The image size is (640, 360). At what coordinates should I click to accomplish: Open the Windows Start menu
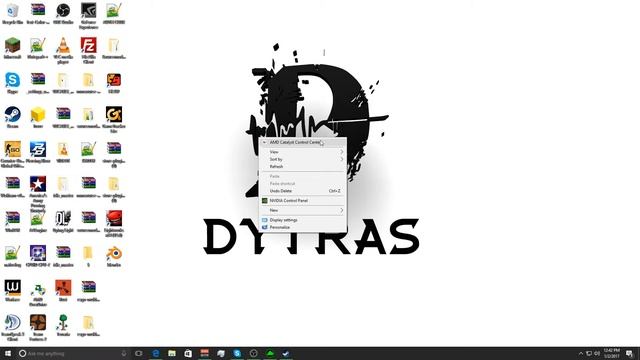point(7,353)
